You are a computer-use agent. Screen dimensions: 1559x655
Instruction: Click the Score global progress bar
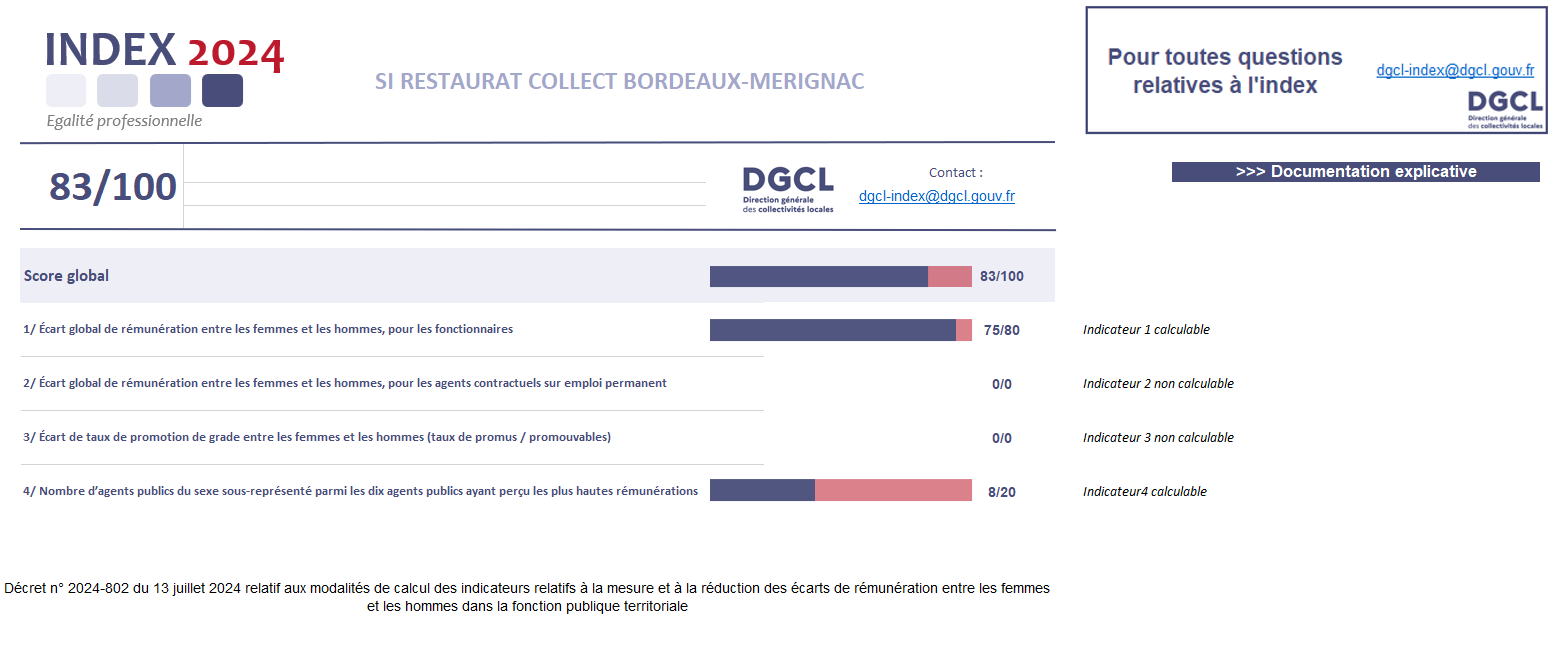(x=840, y=276)
